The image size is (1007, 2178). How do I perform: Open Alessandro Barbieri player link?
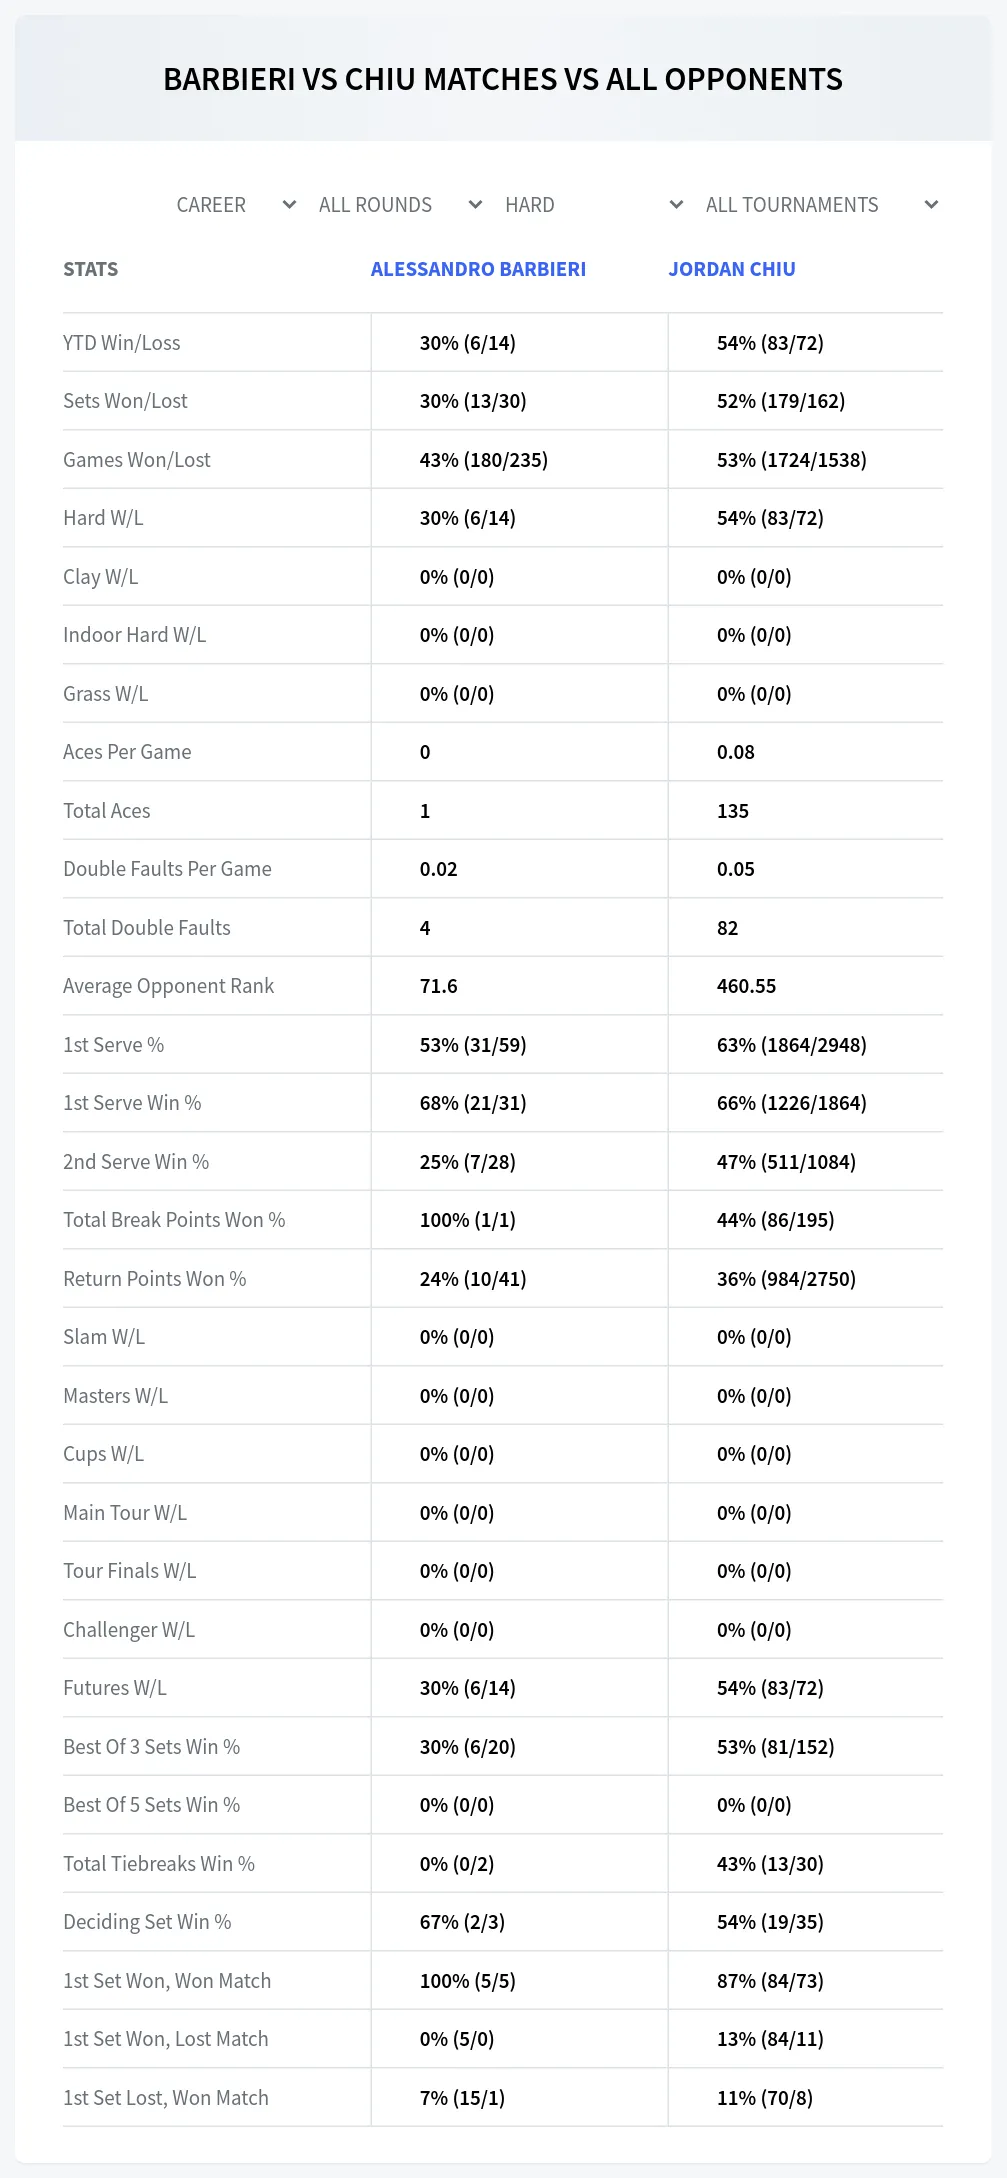(478, 269)
